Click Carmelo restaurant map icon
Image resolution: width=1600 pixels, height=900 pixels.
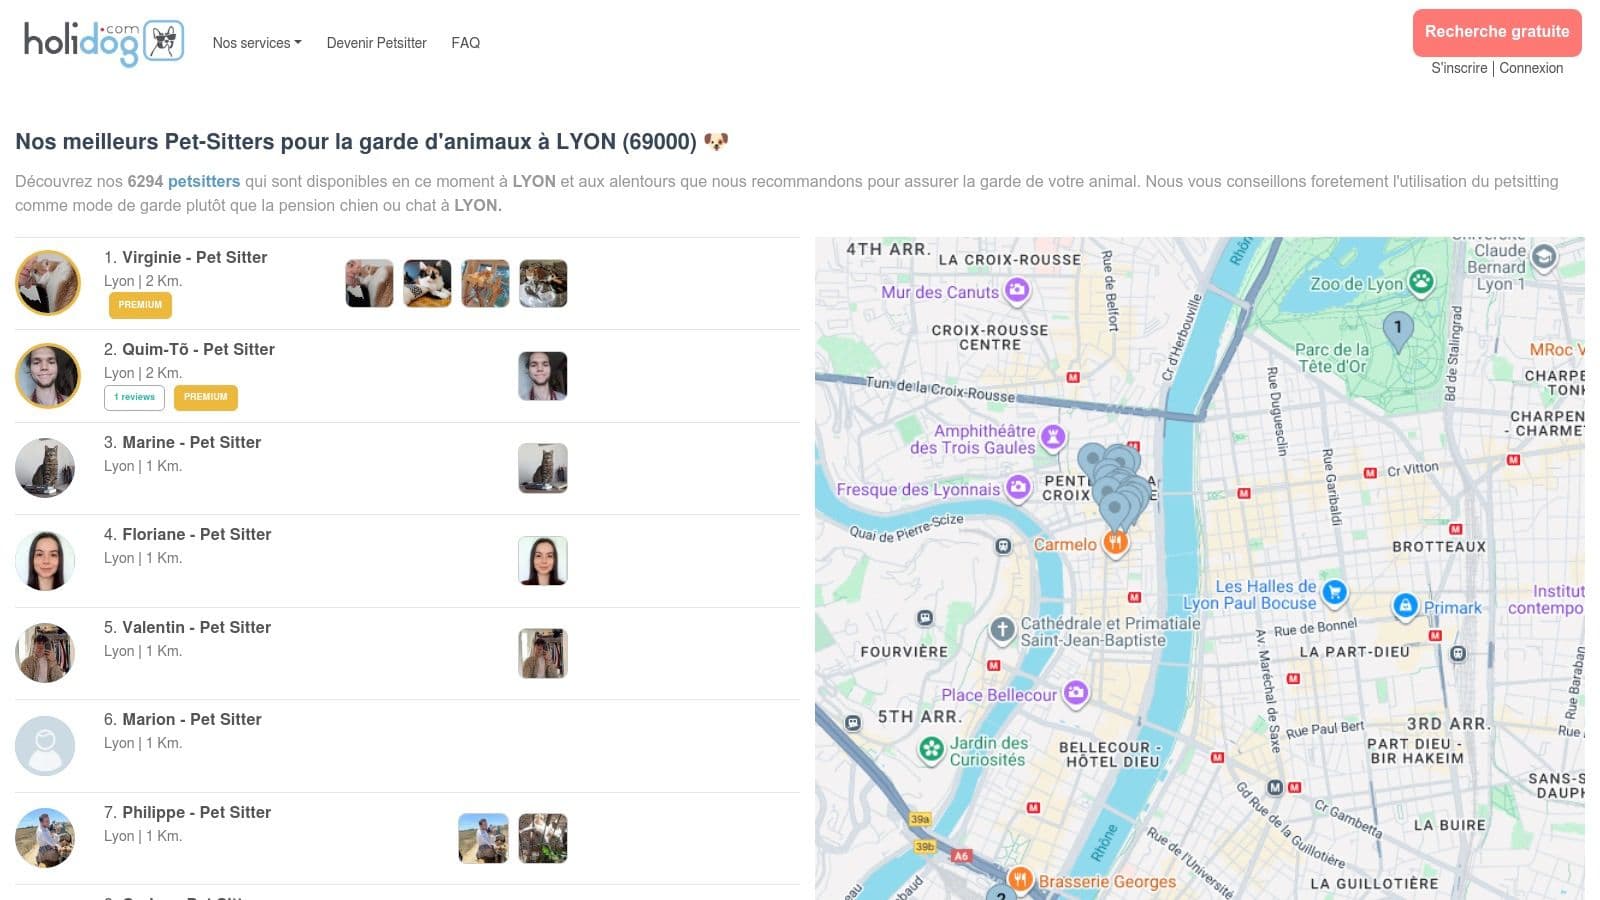[x=1115, y=543]
